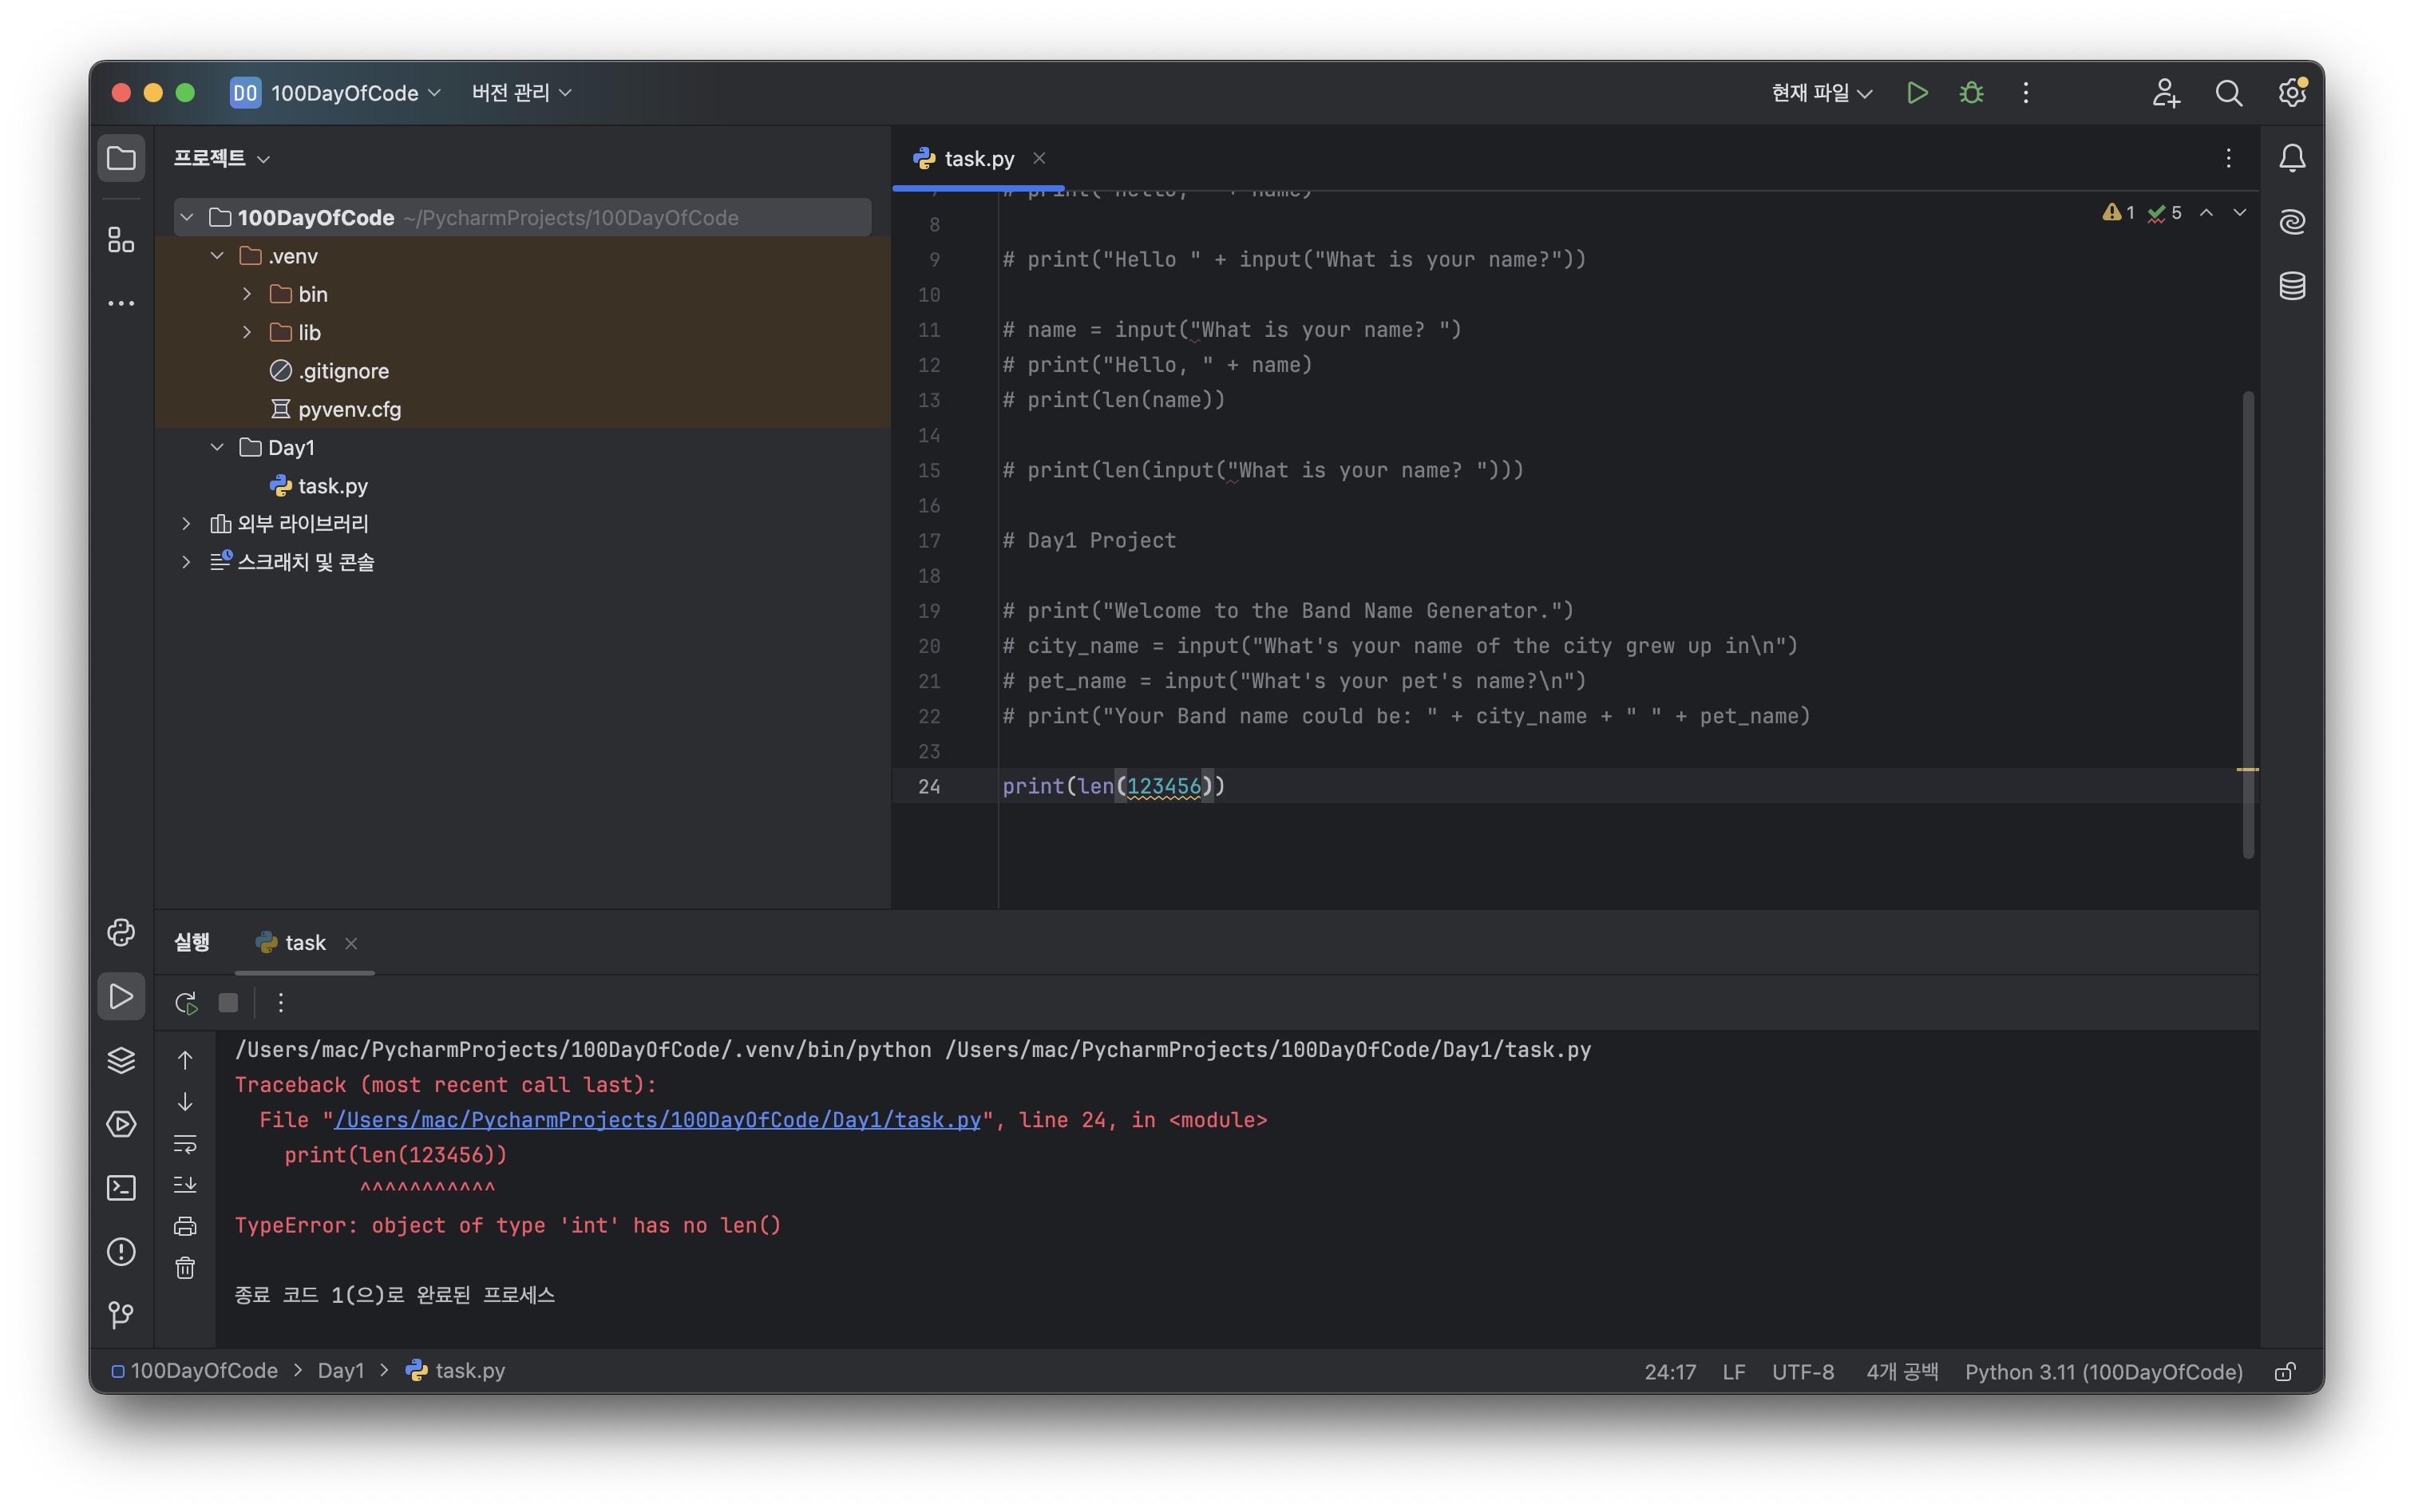Run the current file with the green play icon
The width and height of the screenshot is (2414, 1512).
click(1916, 93)
